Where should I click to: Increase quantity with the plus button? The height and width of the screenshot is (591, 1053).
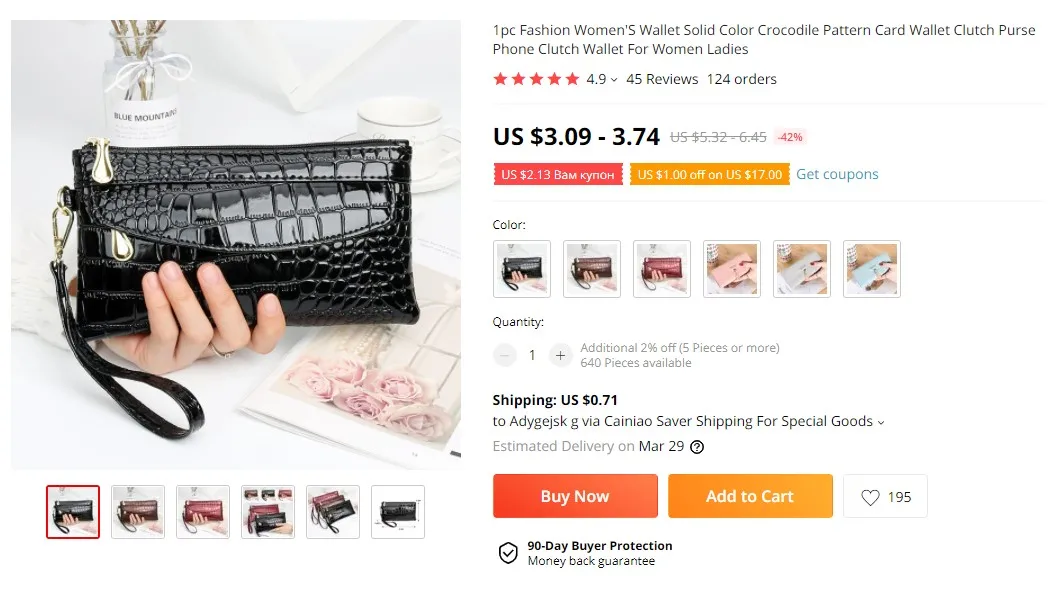point(560,355)
